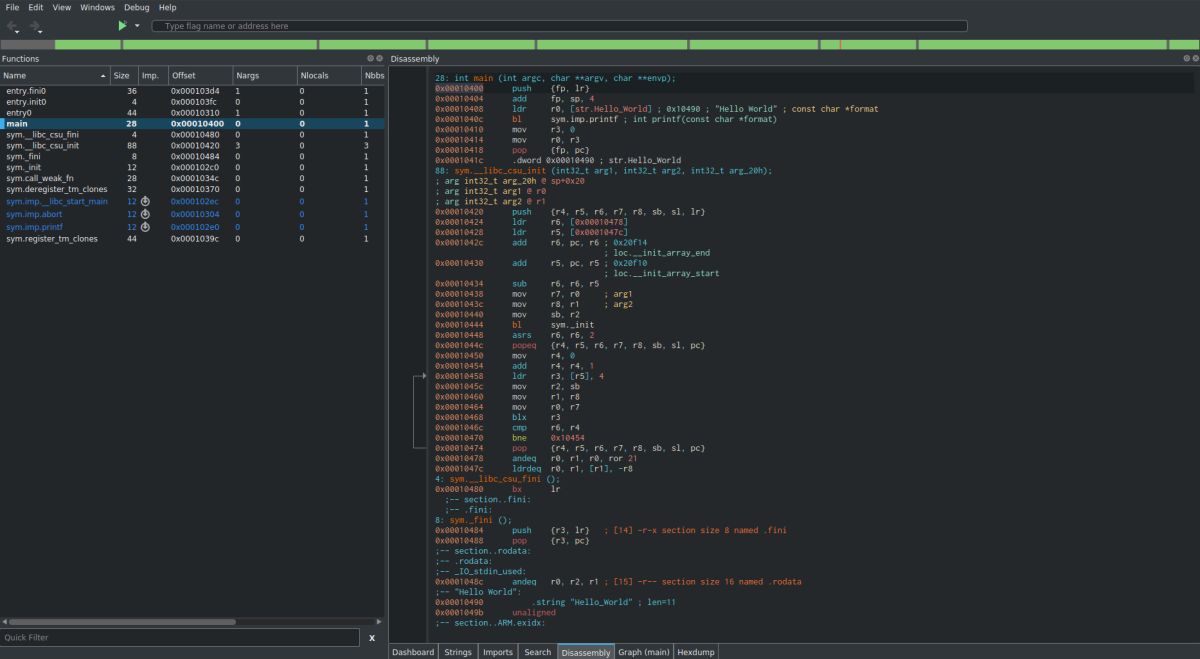
Task: Click import icon on sym.imp.printf row
Action: (145, 227)
